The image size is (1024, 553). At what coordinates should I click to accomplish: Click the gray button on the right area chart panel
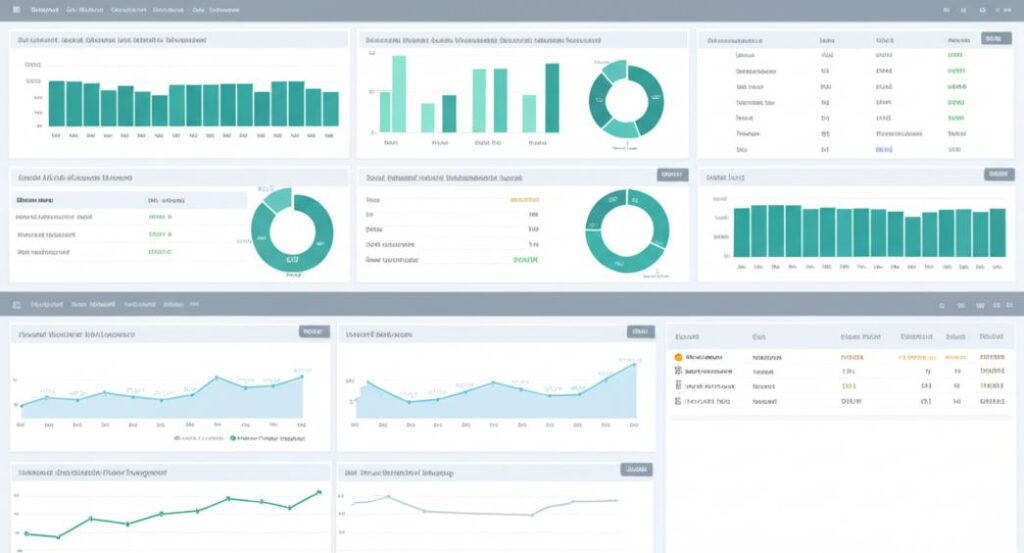click(640, 331)
